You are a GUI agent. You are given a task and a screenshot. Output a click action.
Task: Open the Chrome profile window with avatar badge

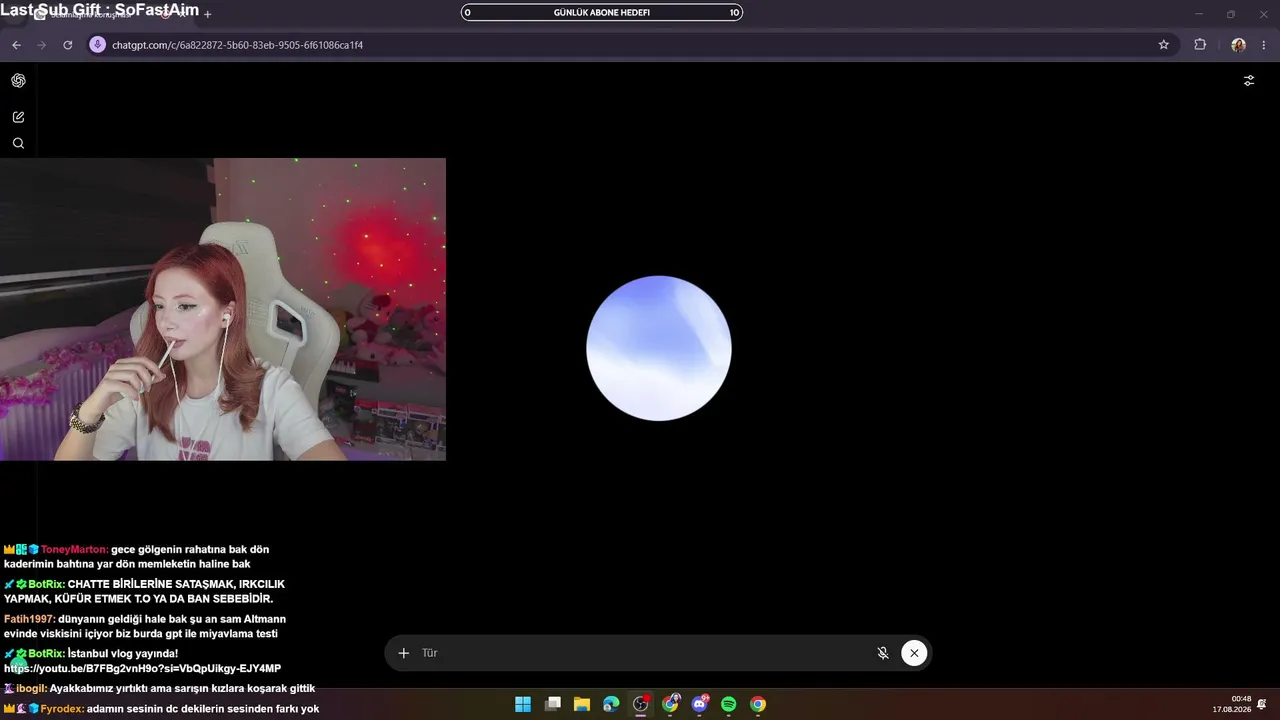(670, 704)
